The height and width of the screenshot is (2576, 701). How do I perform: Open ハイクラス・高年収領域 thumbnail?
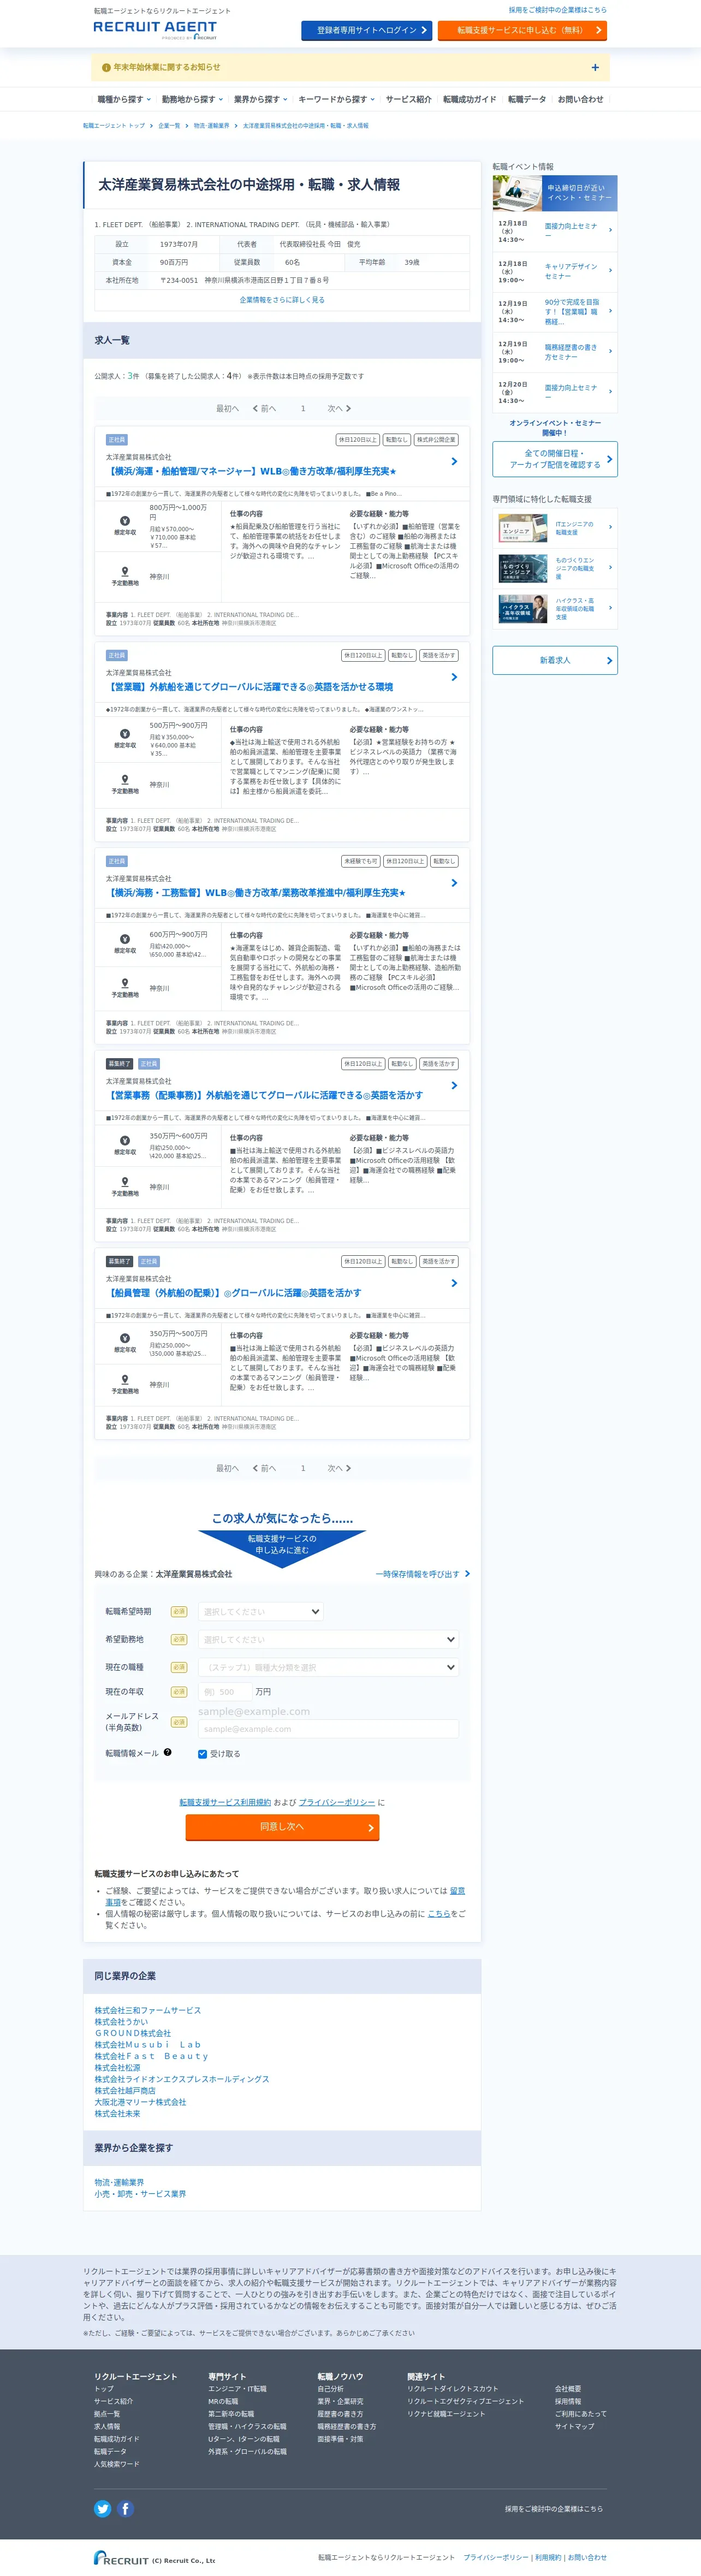tap(522, 608)
